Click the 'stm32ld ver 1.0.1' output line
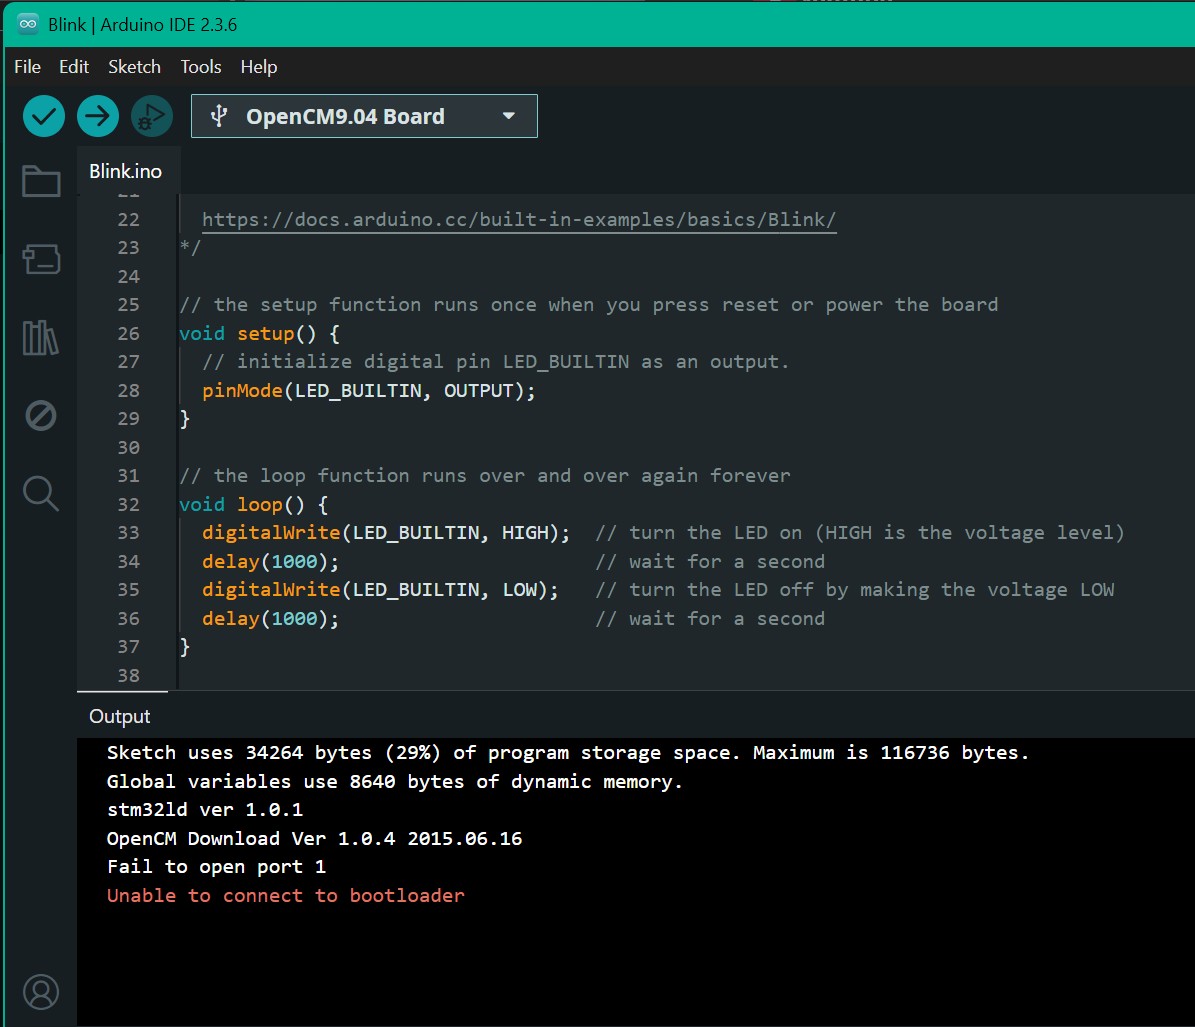Viewport: 1195px width, 1027px height. (205, 810)
